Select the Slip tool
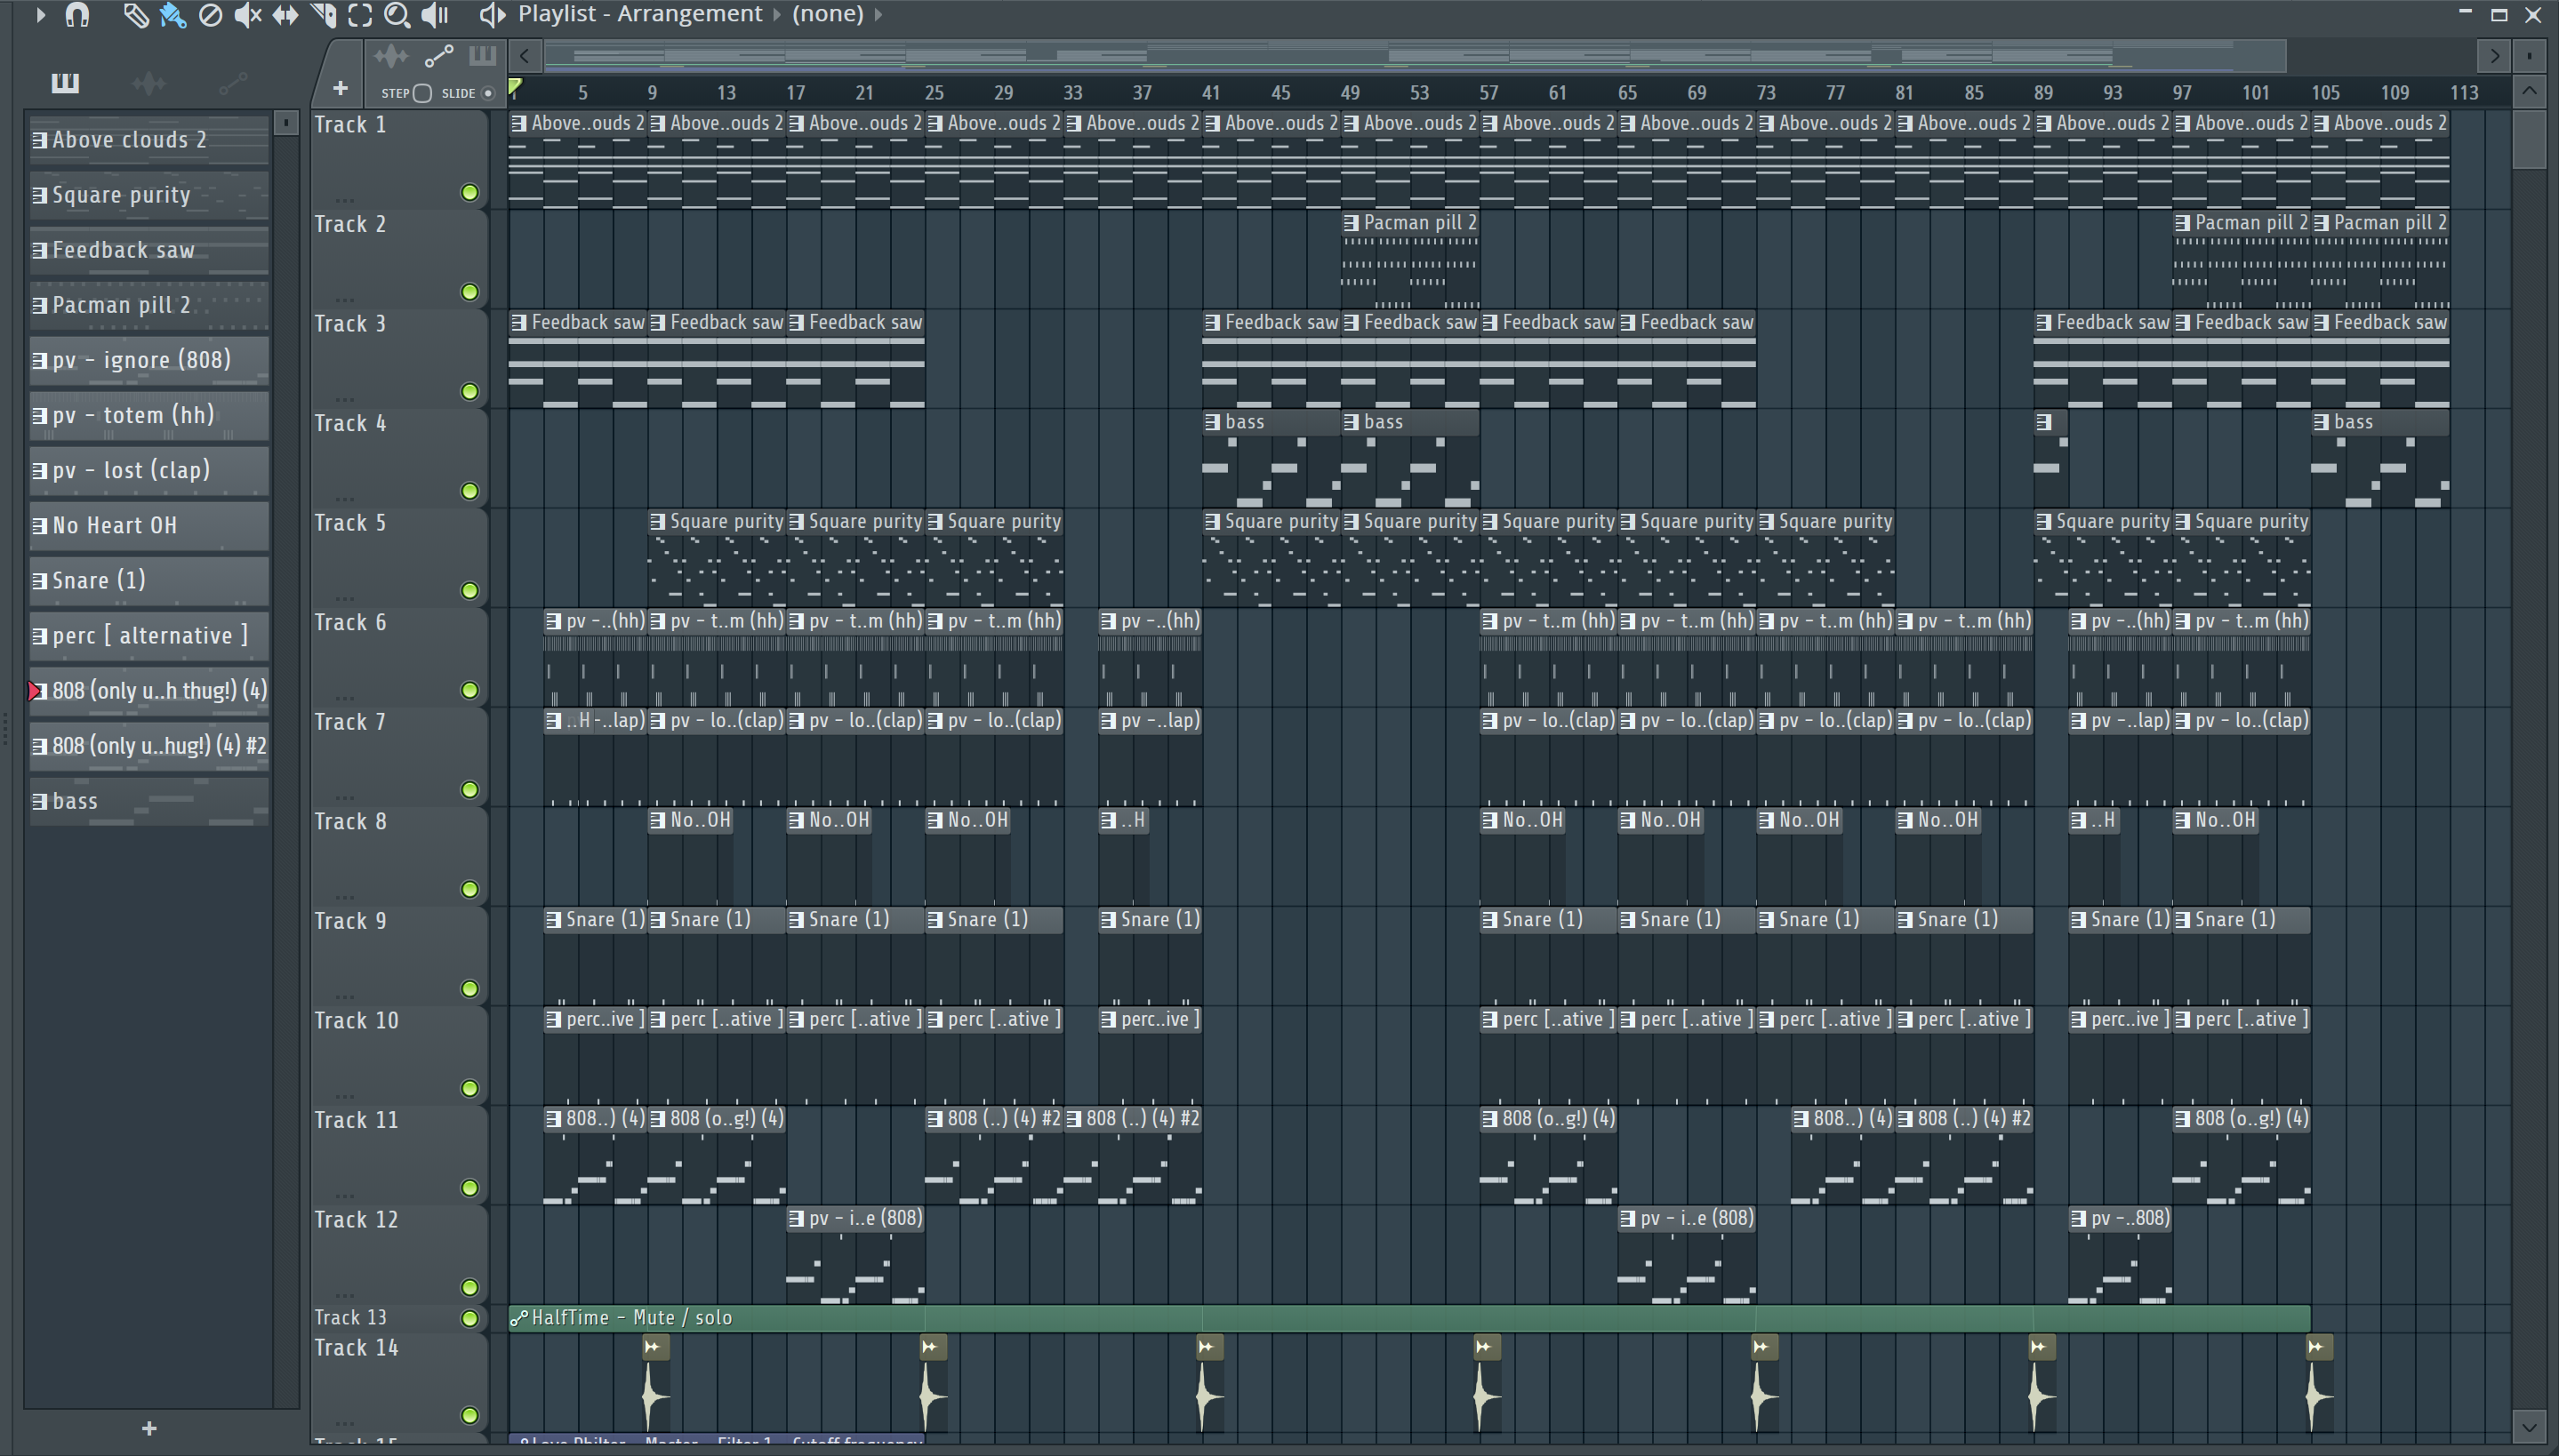This screenshot has height=1456, width=2559. point(285,14)
